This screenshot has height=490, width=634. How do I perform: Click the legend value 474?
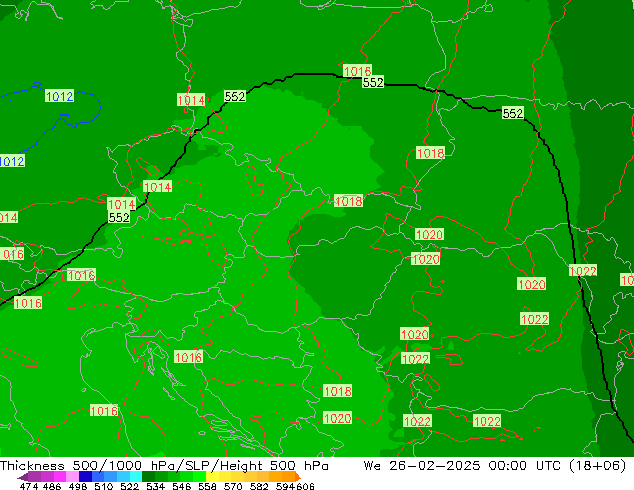coord(29,486)
